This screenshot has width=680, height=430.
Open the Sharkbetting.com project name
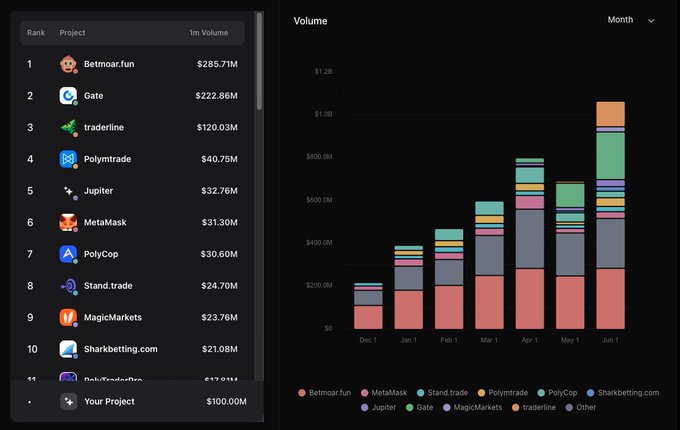[x=121, y=349]
